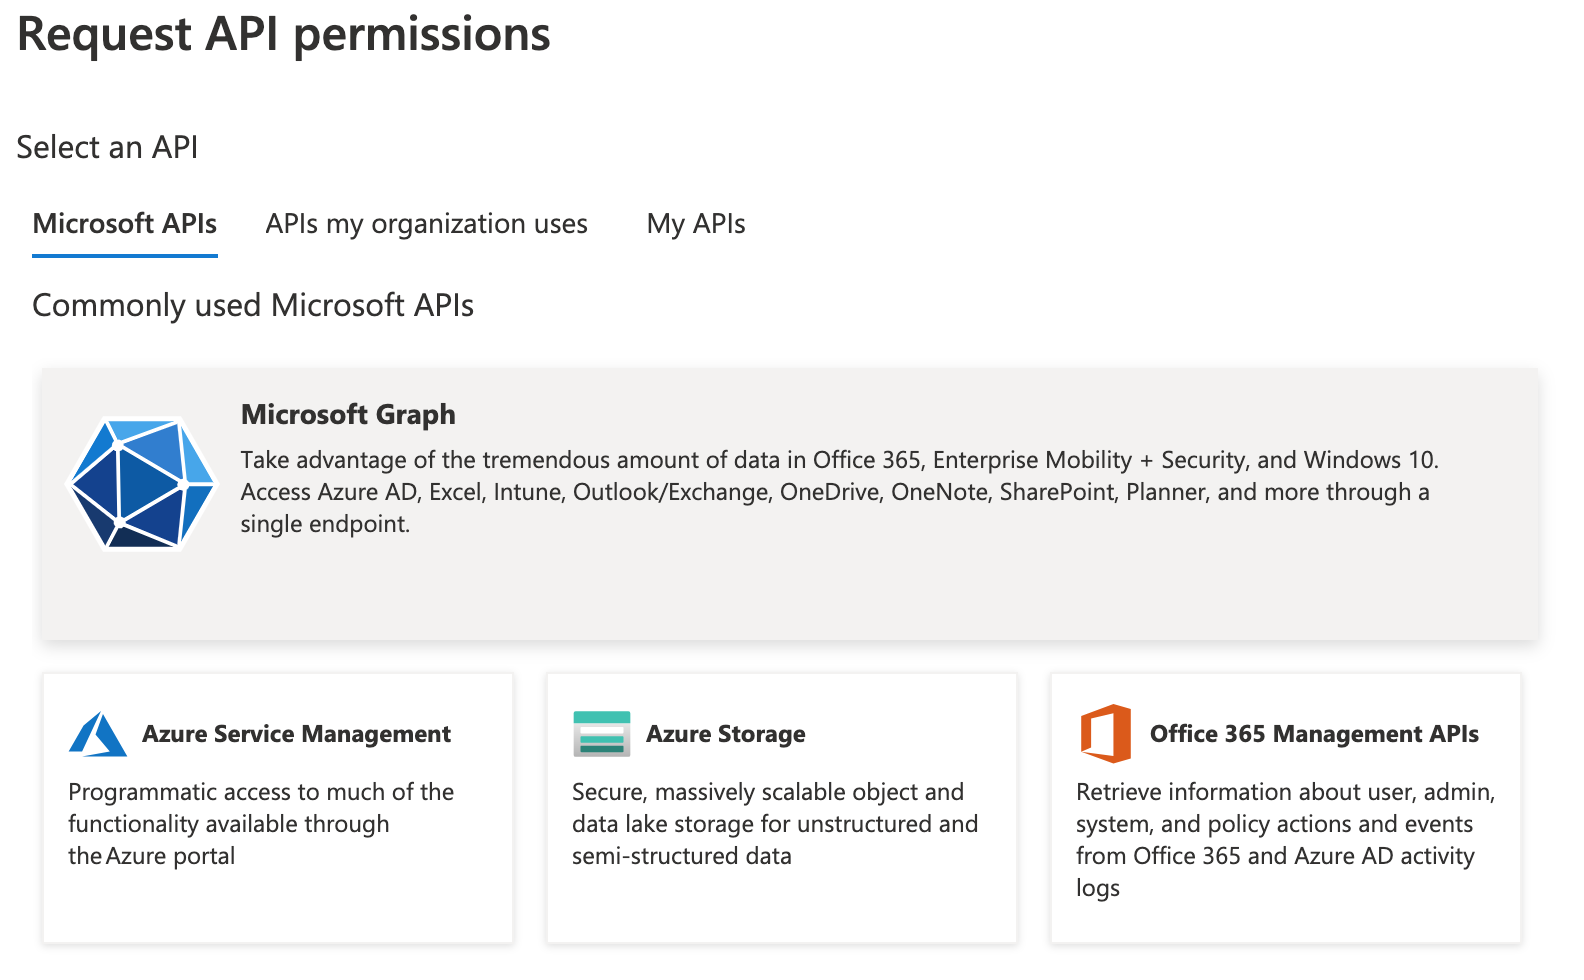The image size is (1584, 980).
Task: Open the APIs my organization uses tab
Action: [x=427, y=224]
